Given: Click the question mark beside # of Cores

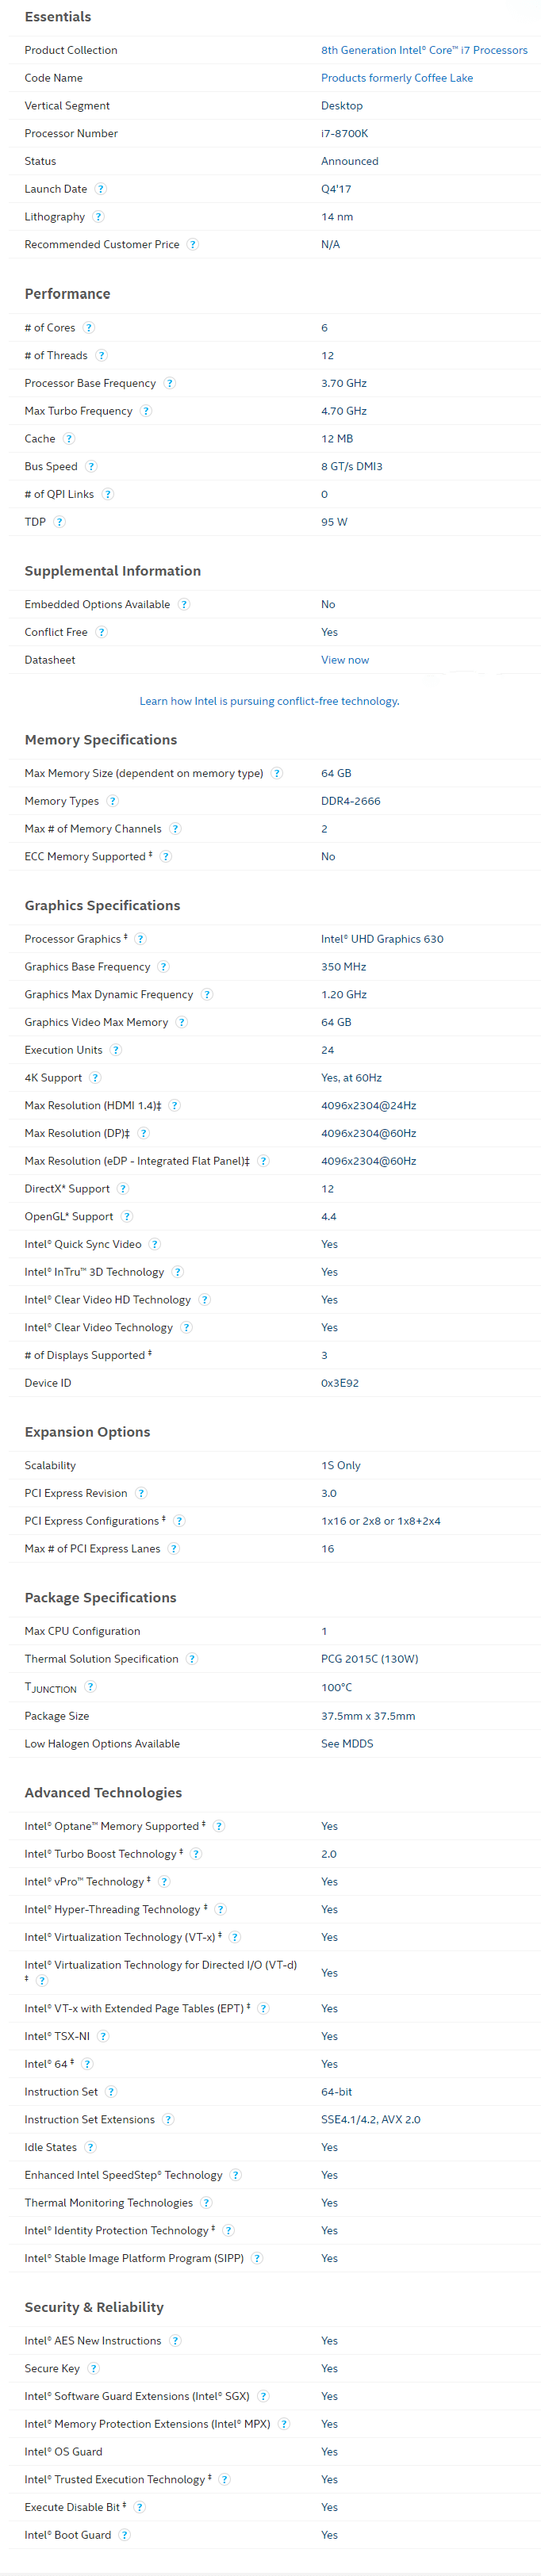Looking at the screenshot, I should coord(89,328).
